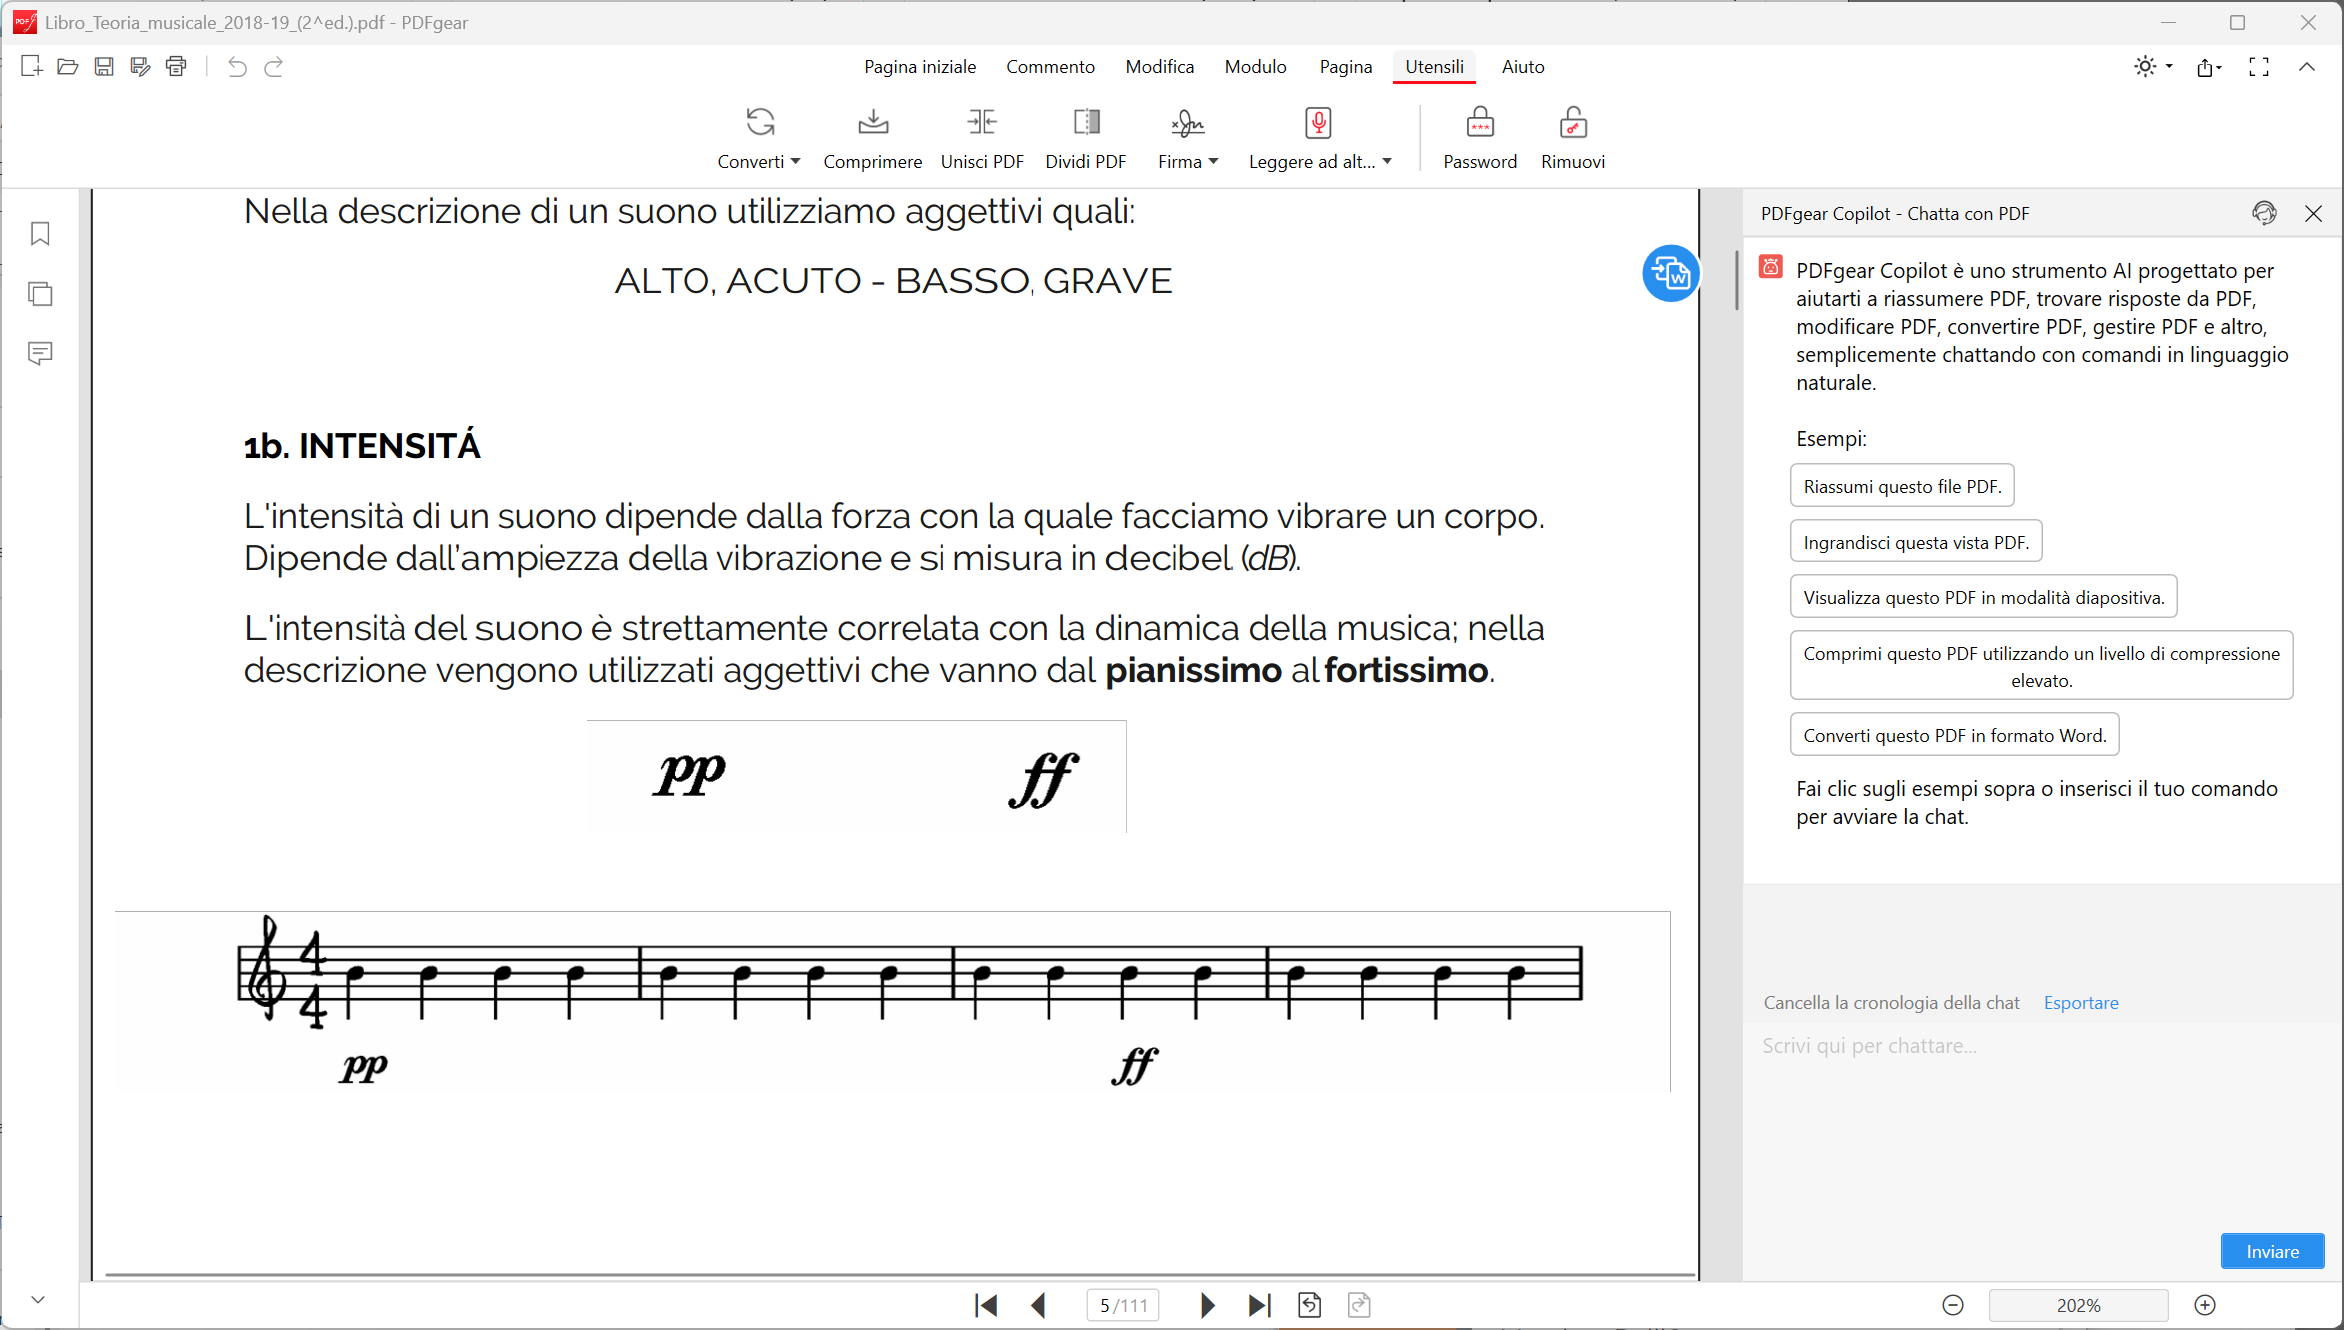Click the Save As icon
The image size is (2344, 1330).
coord(140,67)
